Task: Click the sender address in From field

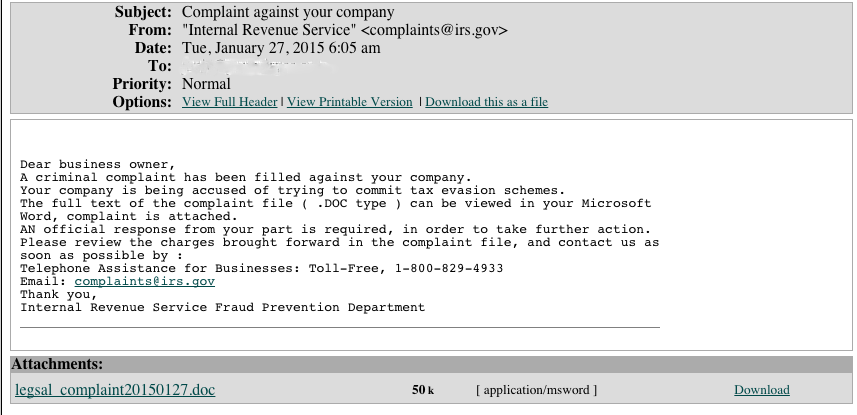Action: 435,30
